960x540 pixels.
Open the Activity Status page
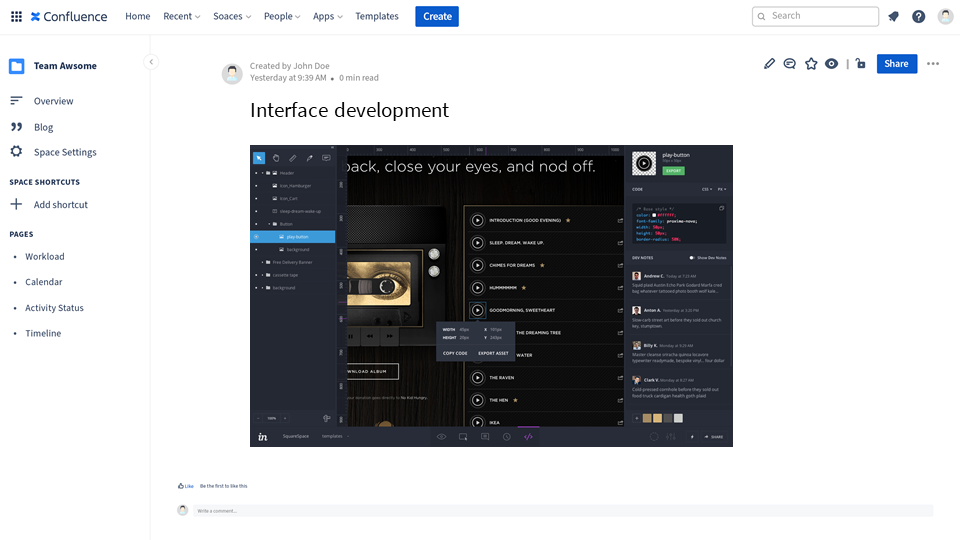[54, 308]
